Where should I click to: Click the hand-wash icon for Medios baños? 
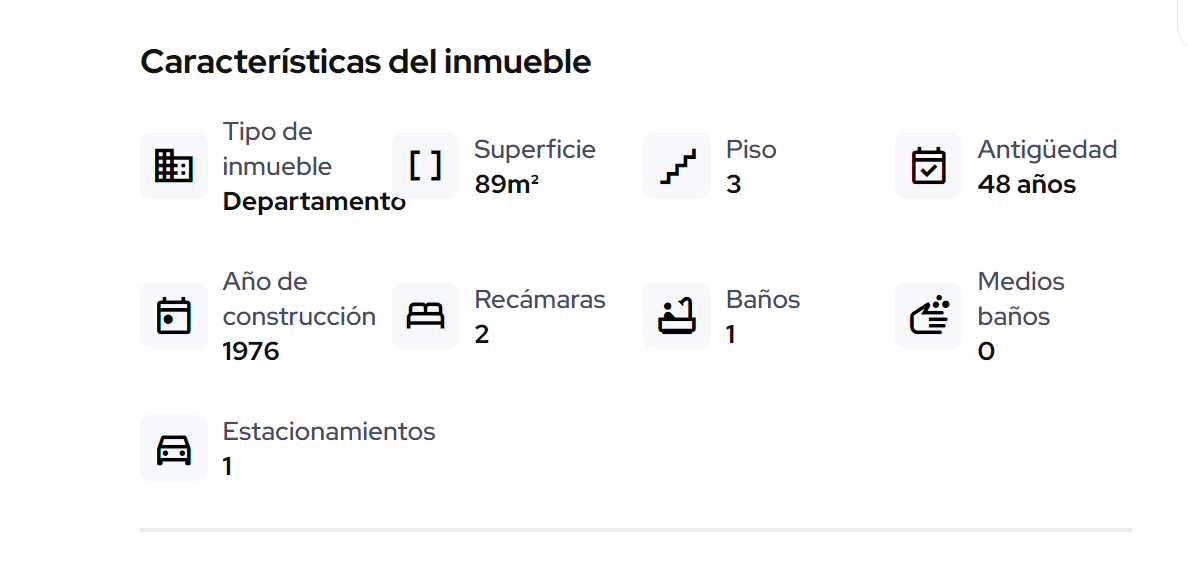pos(928,315)
